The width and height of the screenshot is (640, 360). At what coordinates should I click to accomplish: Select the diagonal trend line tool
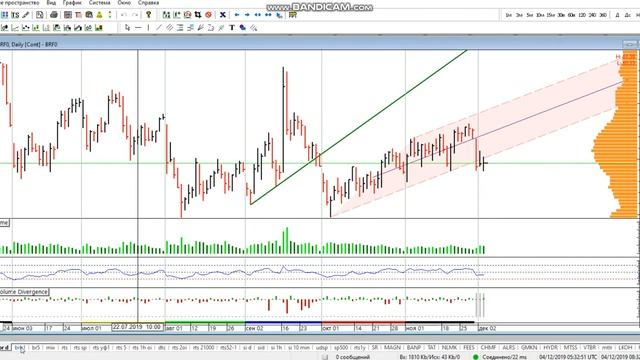click(159, 28)
